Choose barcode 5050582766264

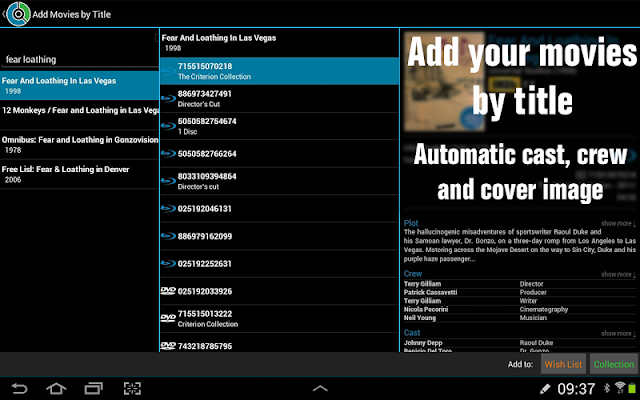click(x=280, y=153)
